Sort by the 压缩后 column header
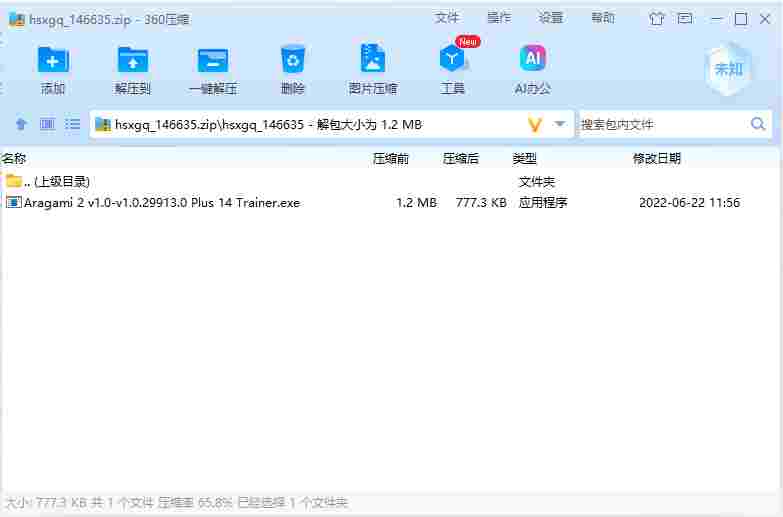This screenshot has width=783, height=517. [x=460, y=159]
